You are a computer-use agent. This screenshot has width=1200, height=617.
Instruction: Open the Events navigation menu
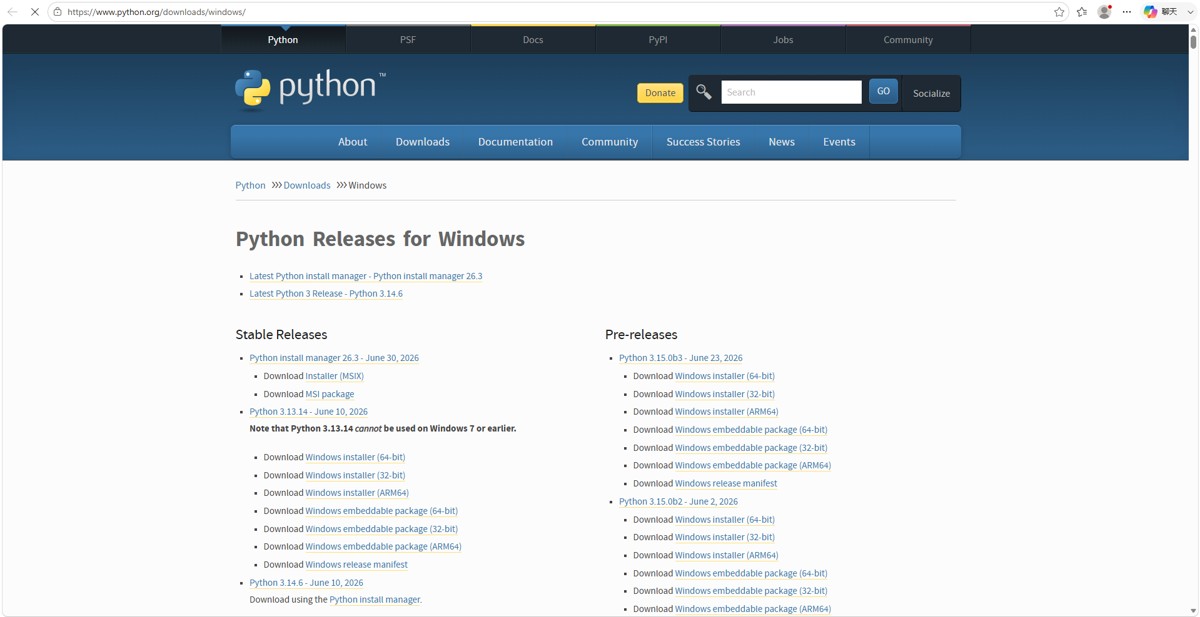click(839, 142)
